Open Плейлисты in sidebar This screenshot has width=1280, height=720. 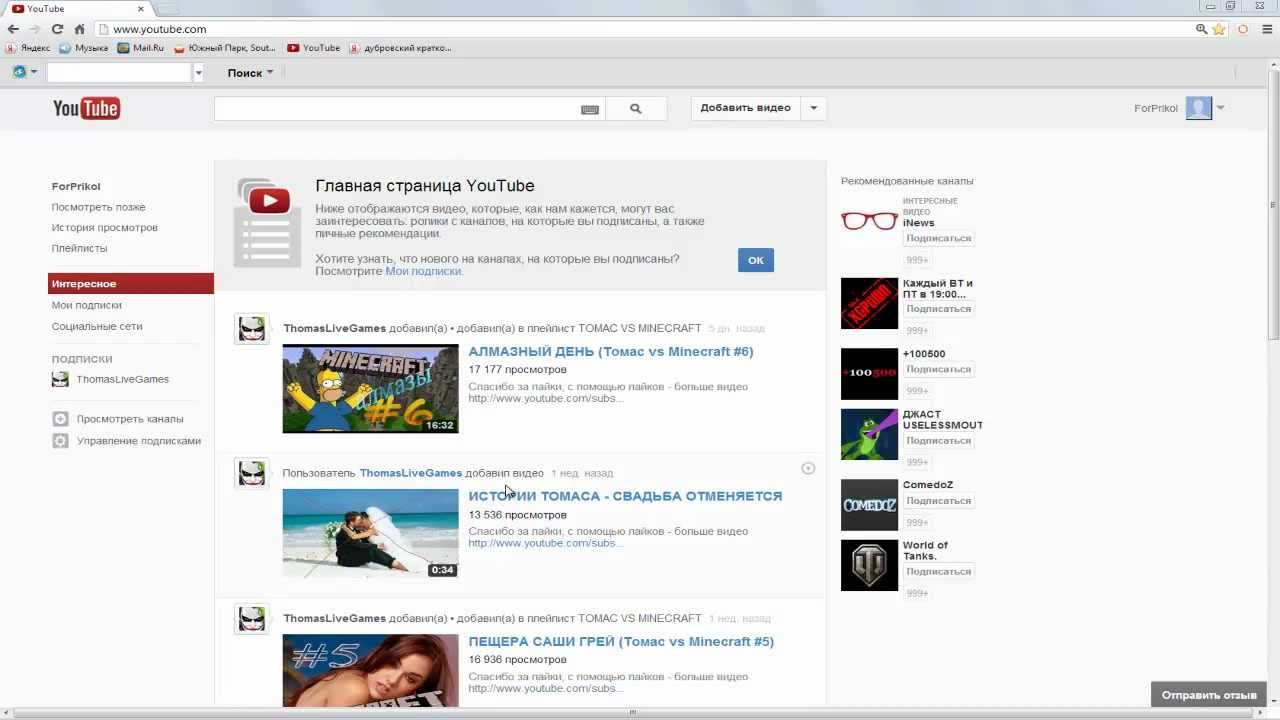click(80, 248)
